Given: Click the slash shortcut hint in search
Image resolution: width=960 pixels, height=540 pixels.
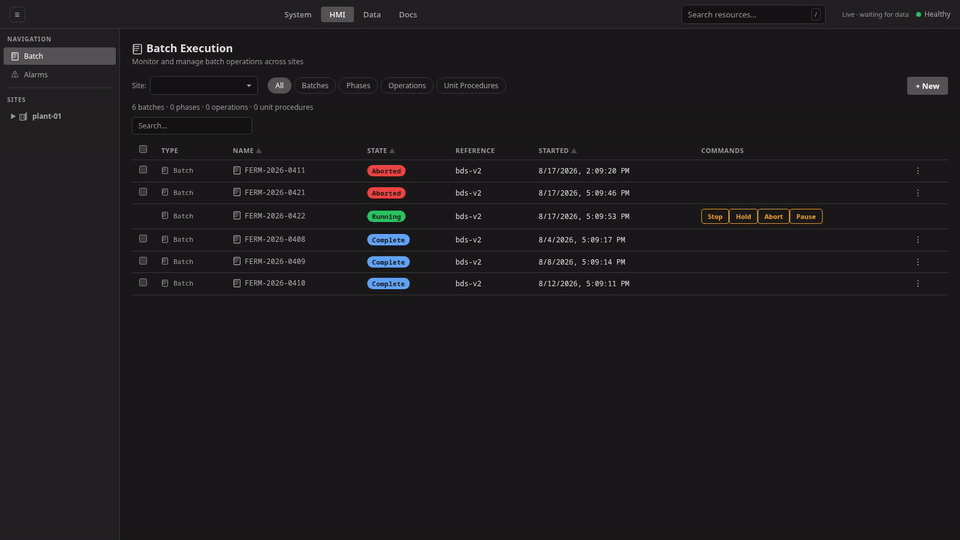Looking at the screenshot, I should tap(816, 15).
